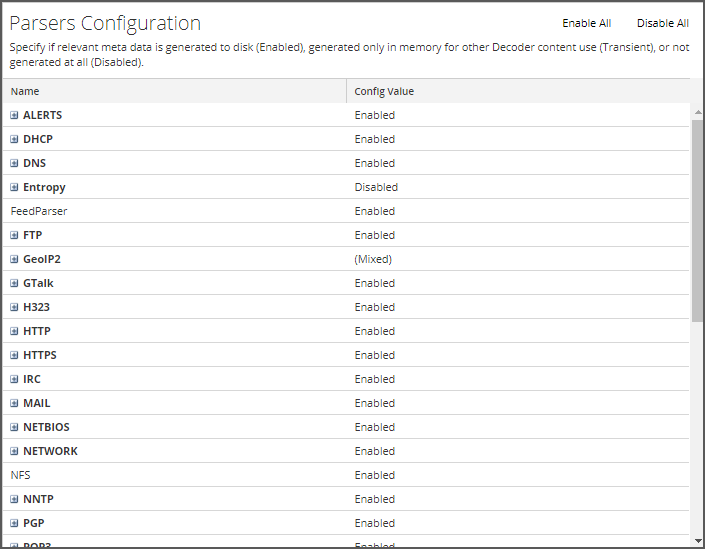Image resolution: width=705 pixels, height=549 pixels.
Task: Click the vertical scrollbar down arrow
Action: point(697,540)
